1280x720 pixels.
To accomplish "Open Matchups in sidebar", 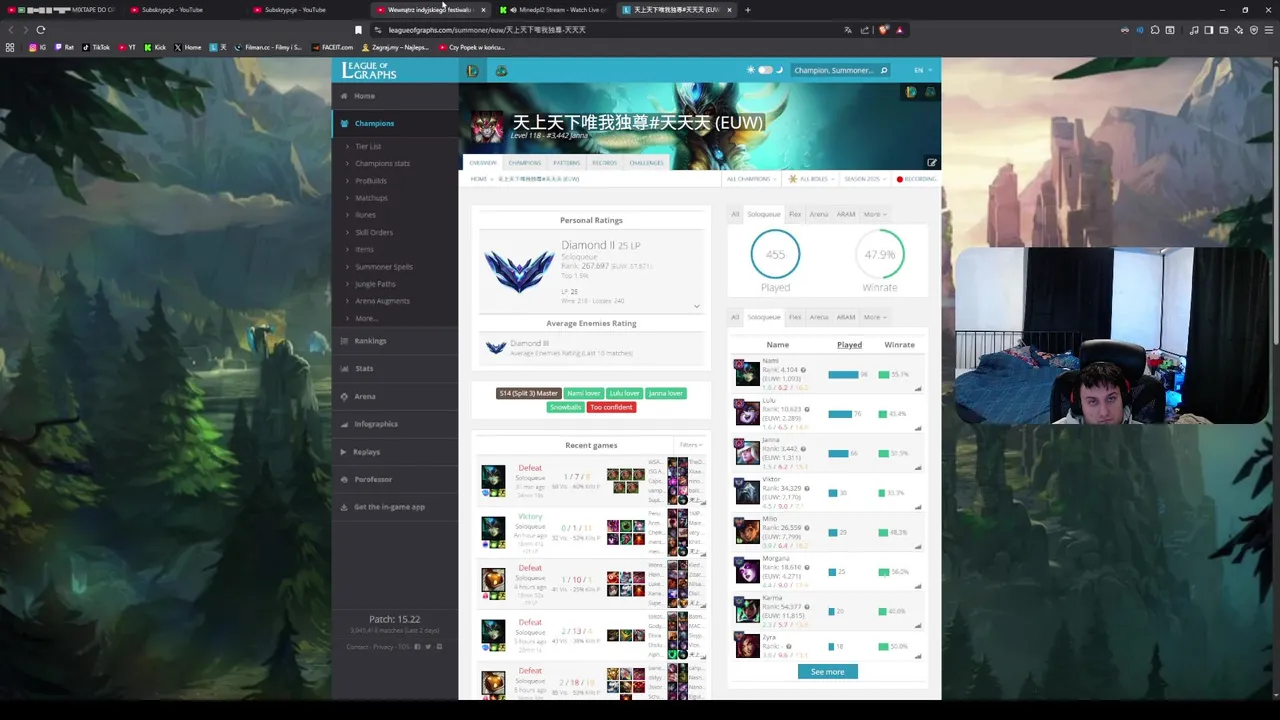I will pos(371,198).
